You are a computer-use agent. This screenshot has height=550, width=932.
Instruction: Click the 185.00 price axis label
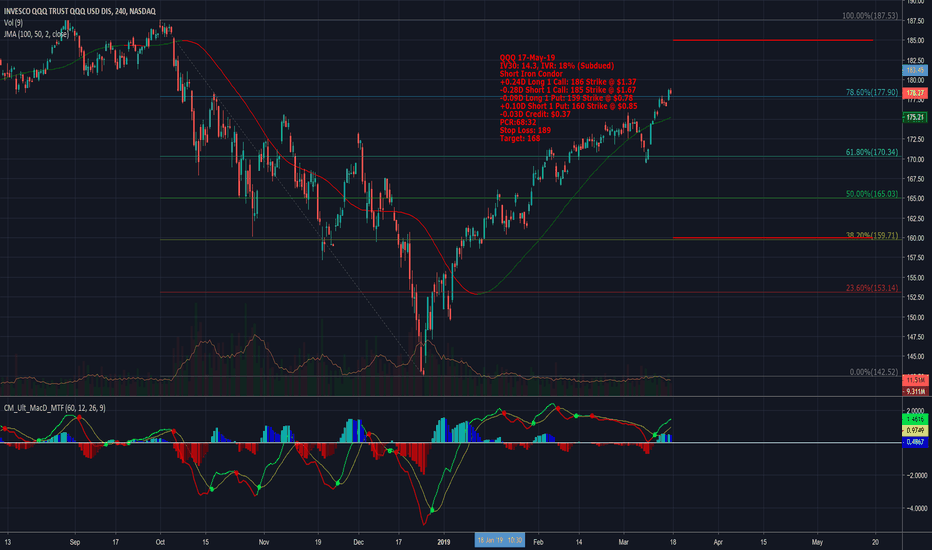(x=915, y=40)
